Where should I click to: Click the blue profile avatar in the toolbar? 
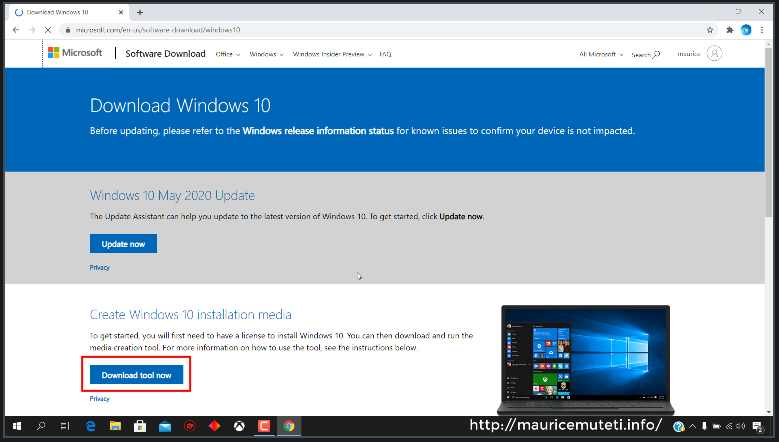pyautogui.click(x=746, y=30)
